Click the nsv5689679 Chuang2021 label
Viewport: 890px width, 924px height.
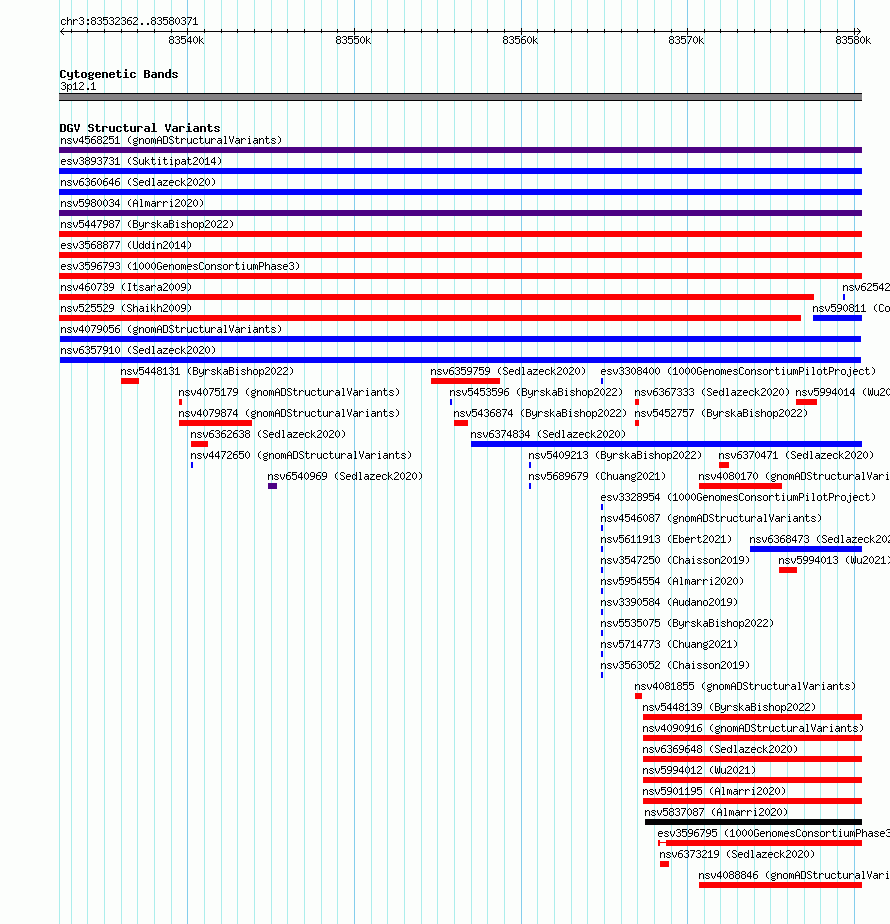597,476
